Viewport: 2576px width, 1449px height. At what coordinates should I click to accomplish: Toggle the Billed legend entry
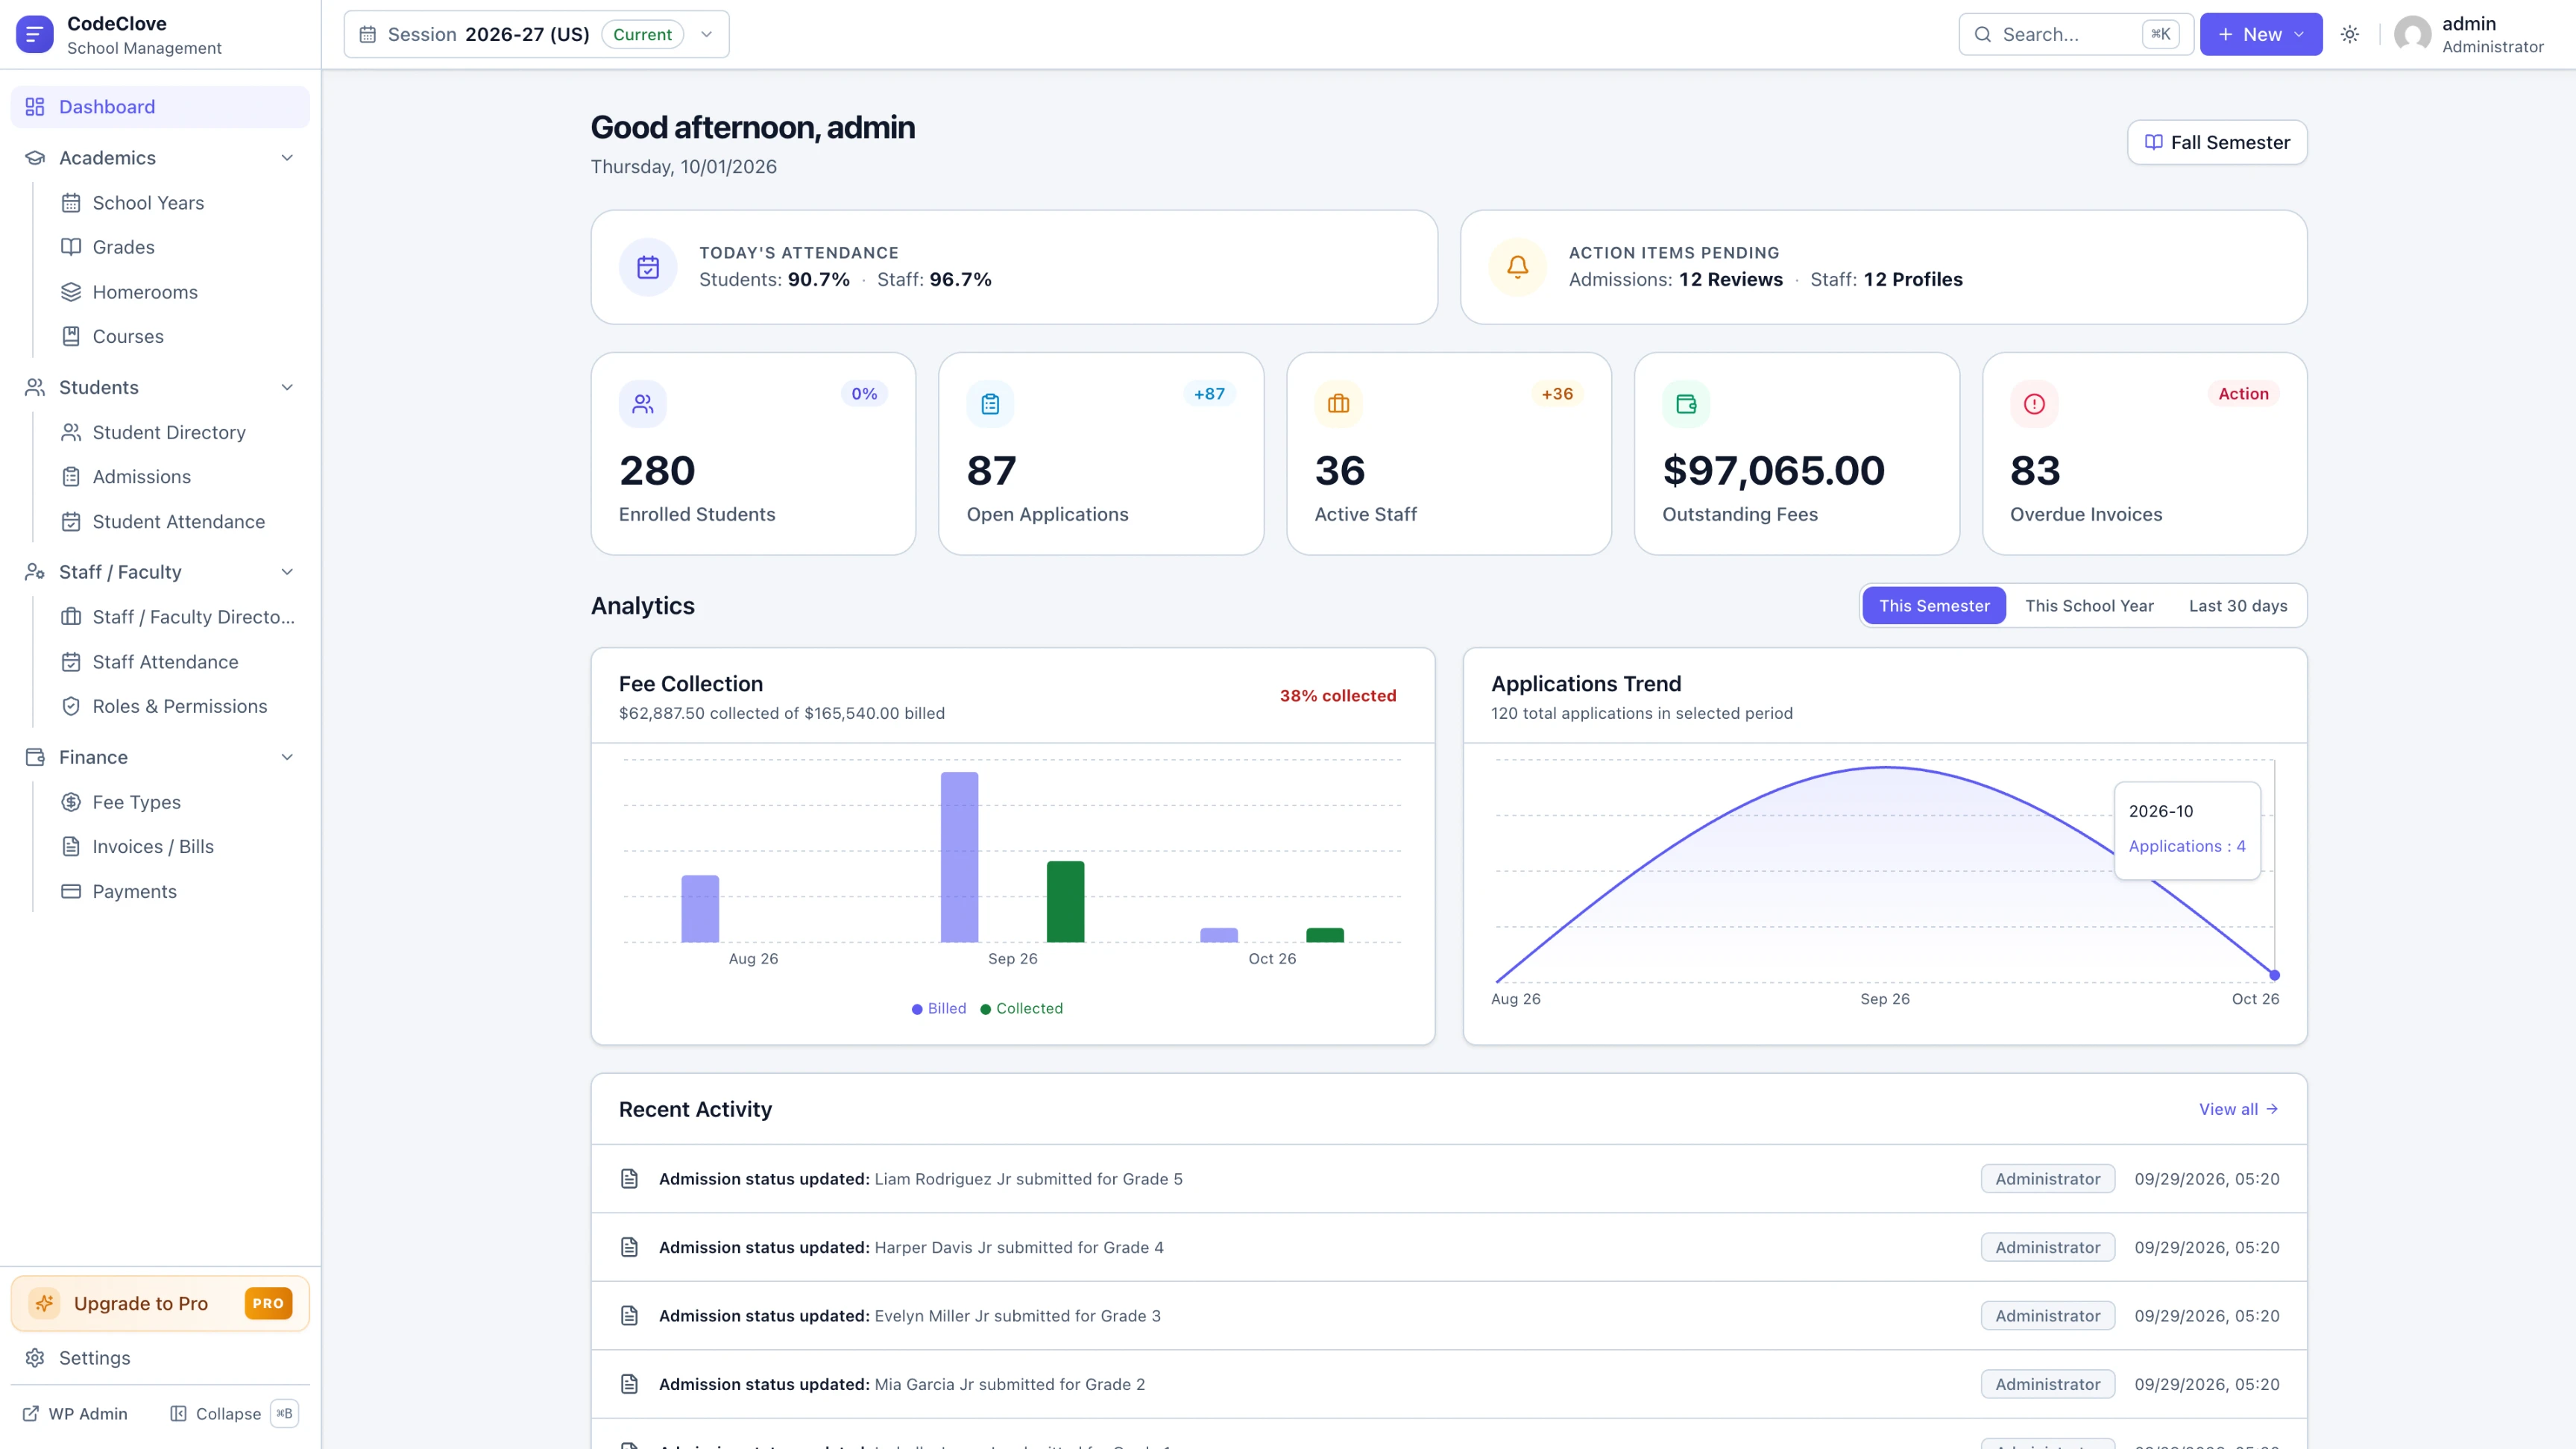coord(939,1009)
